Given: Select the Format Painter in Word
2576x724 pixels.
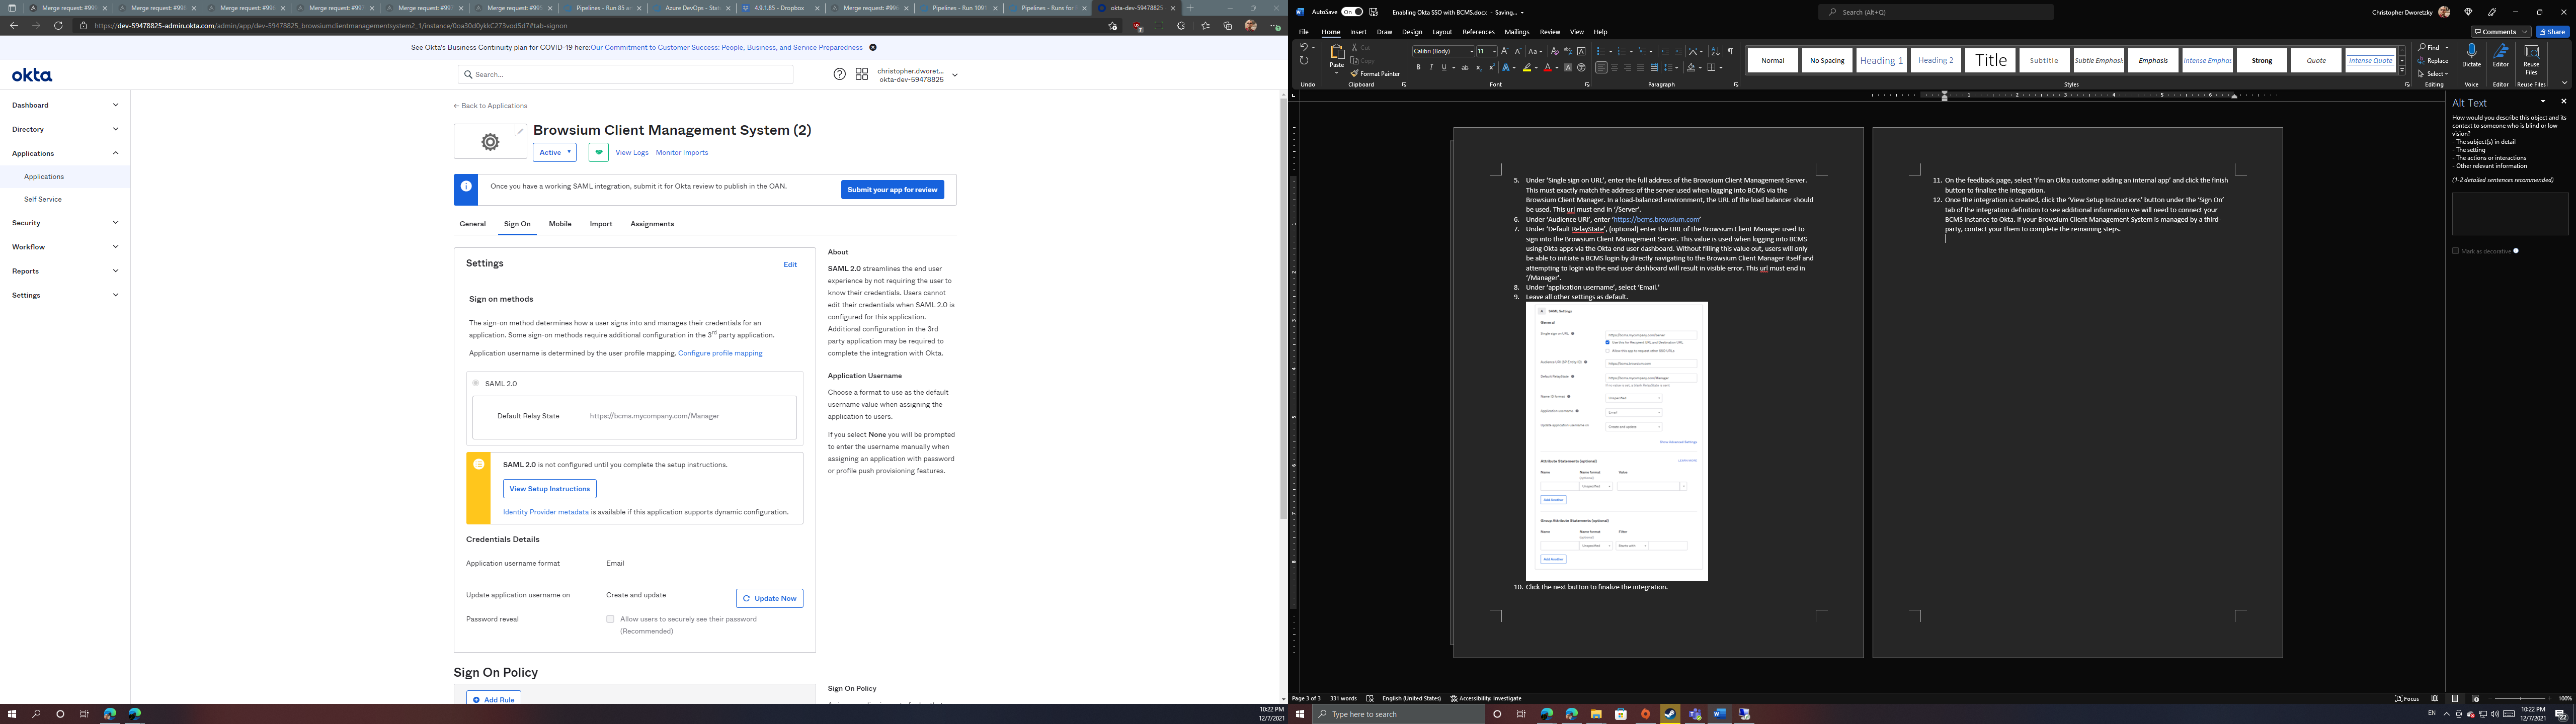Looking at the screenshot, I should coord(1375,73).
